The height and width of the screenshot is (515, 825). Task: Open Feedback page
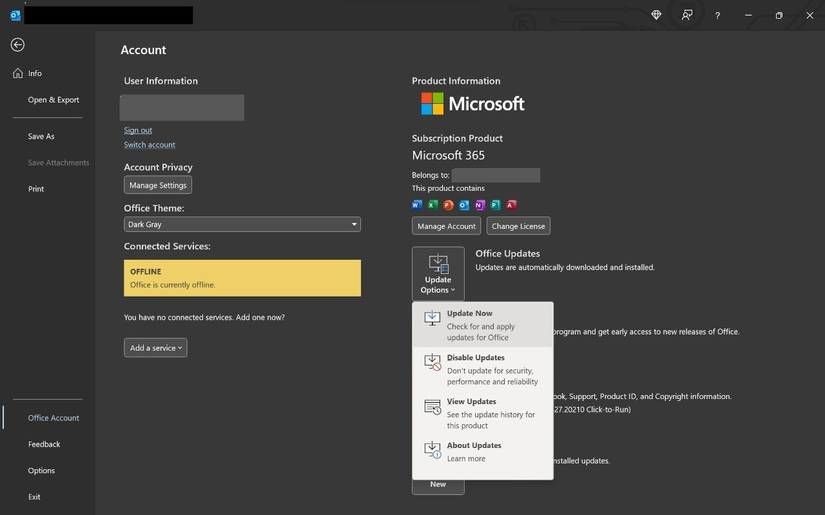pos(44,444)
